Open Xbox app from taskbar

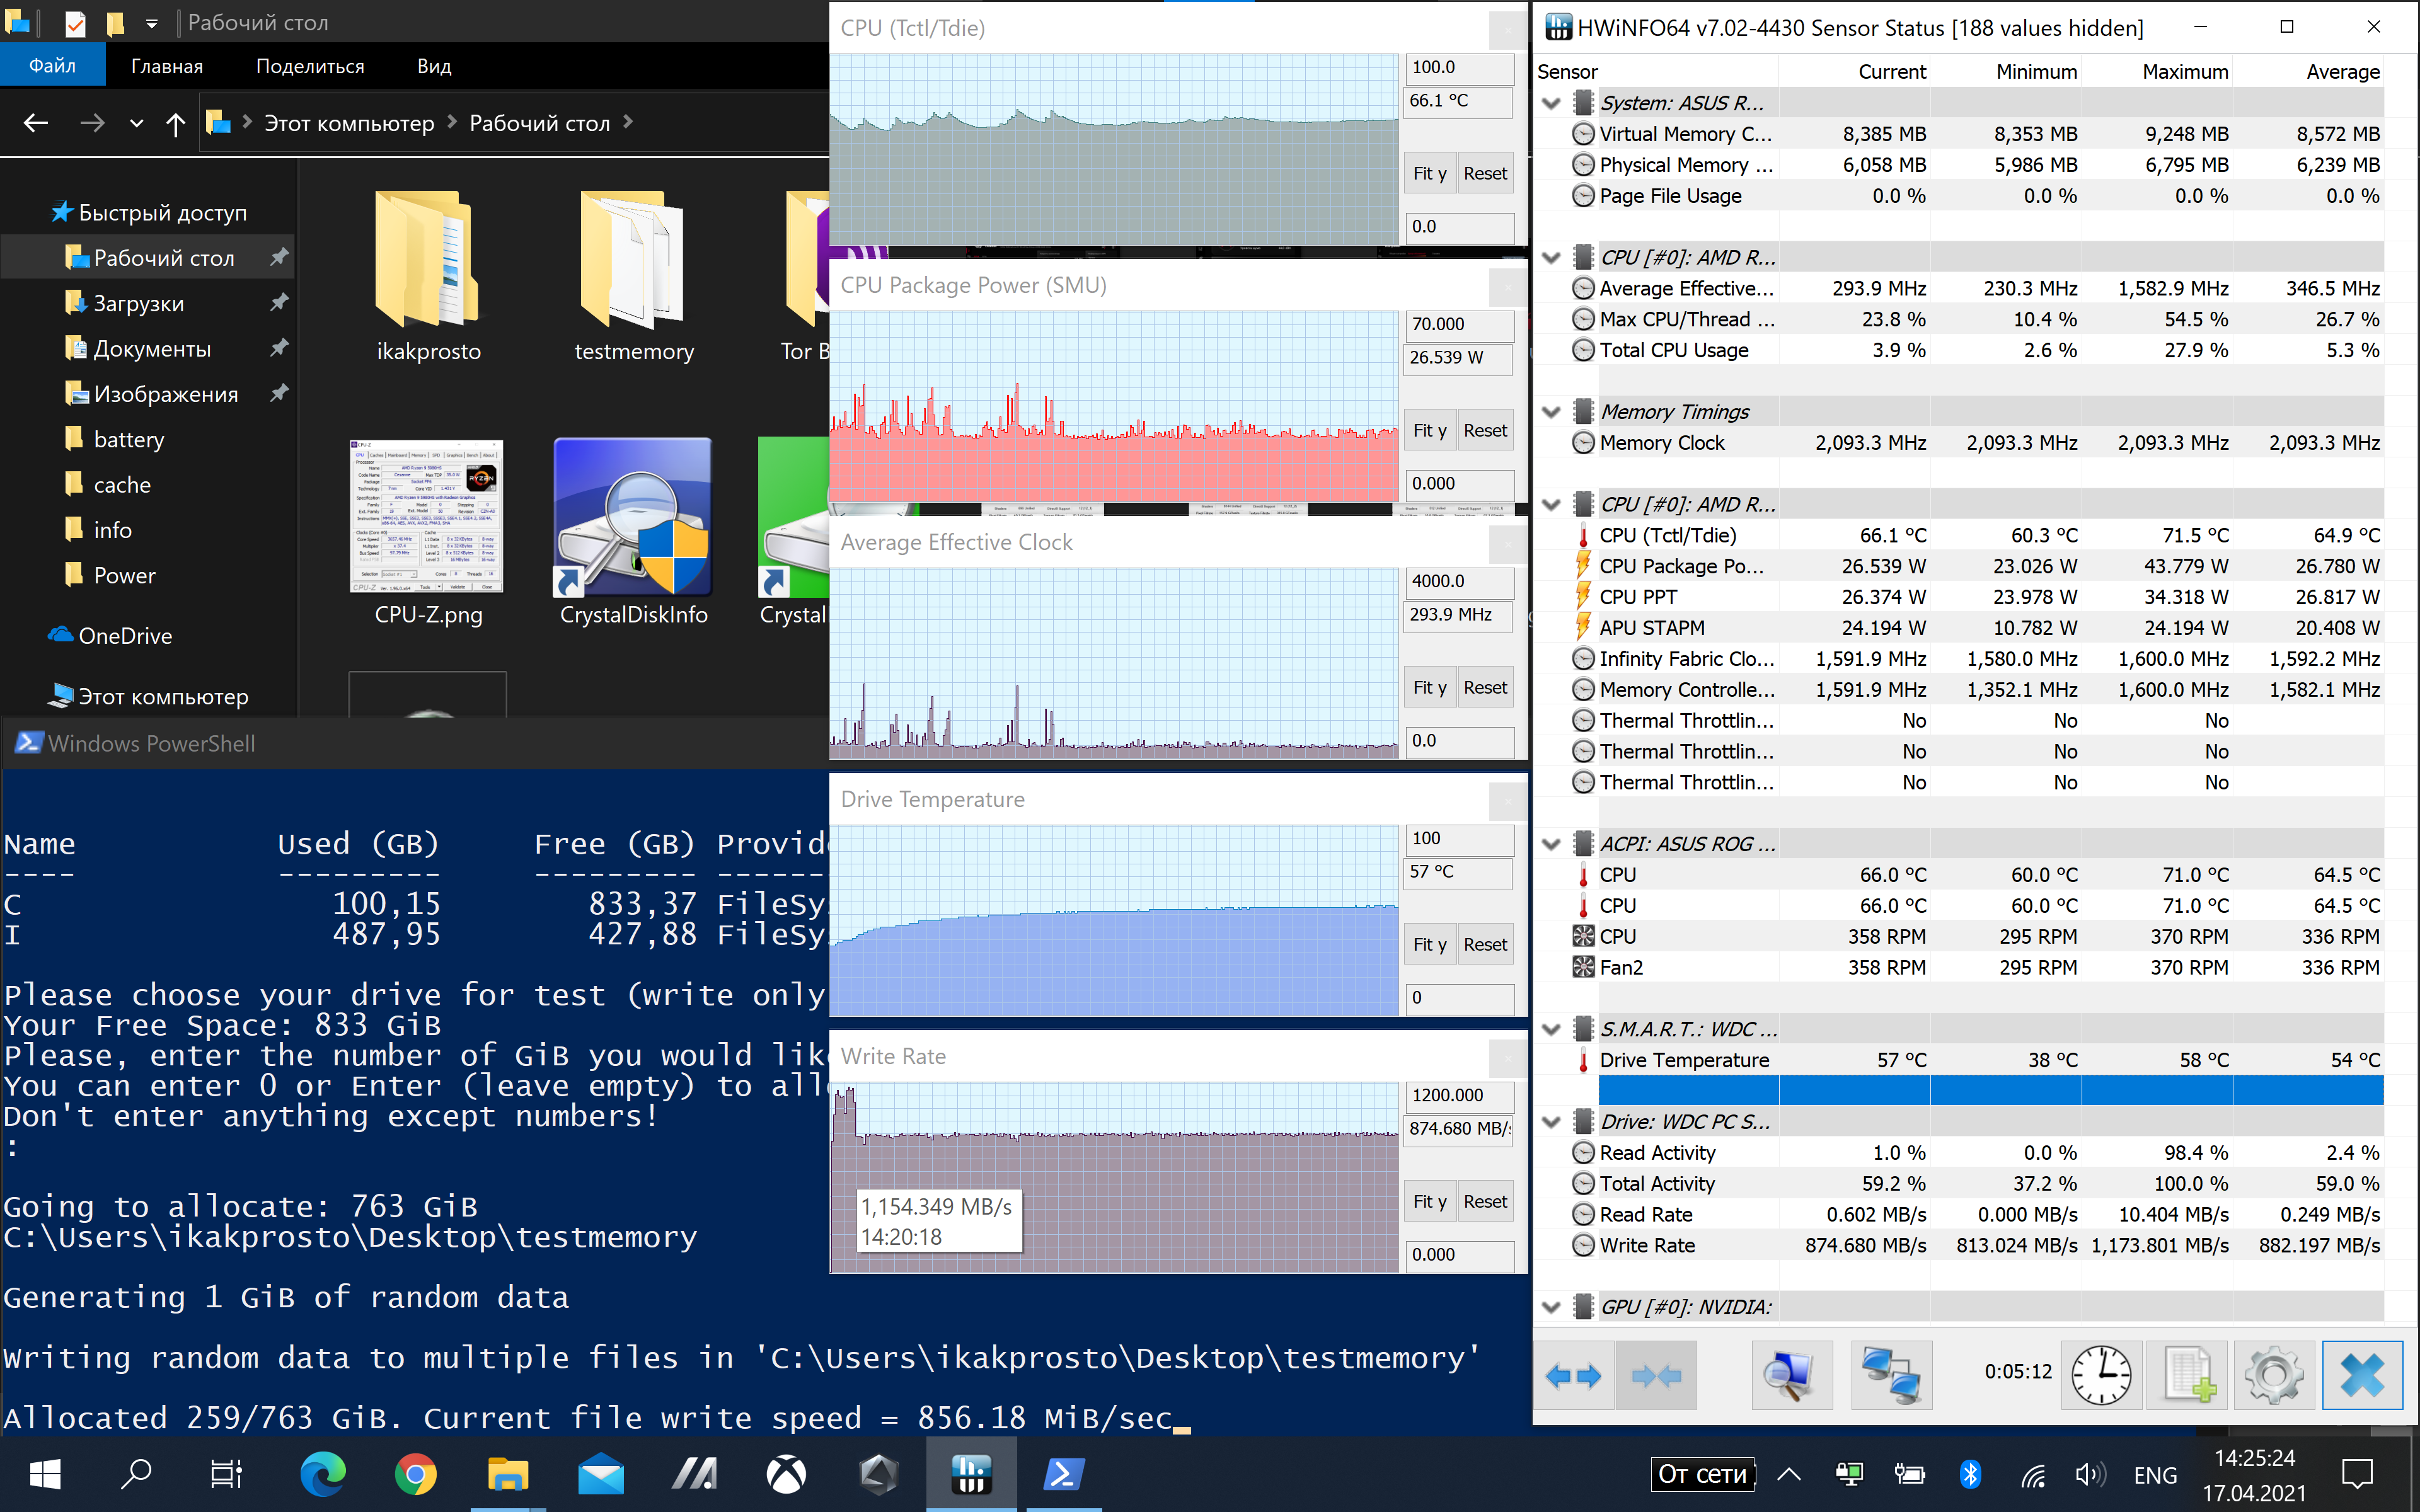point(787,1474)
